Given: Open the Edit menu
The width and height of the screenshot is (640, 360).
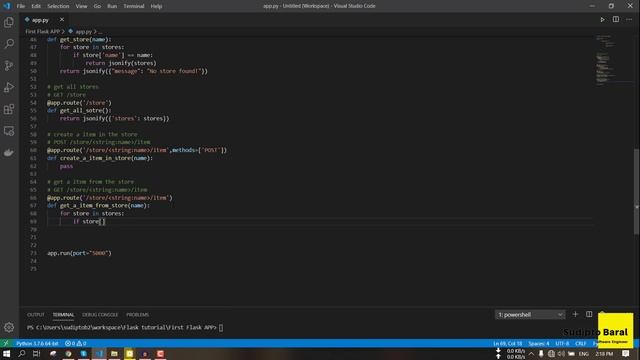Looking at the screenshot, I should [x=36, y=6].
